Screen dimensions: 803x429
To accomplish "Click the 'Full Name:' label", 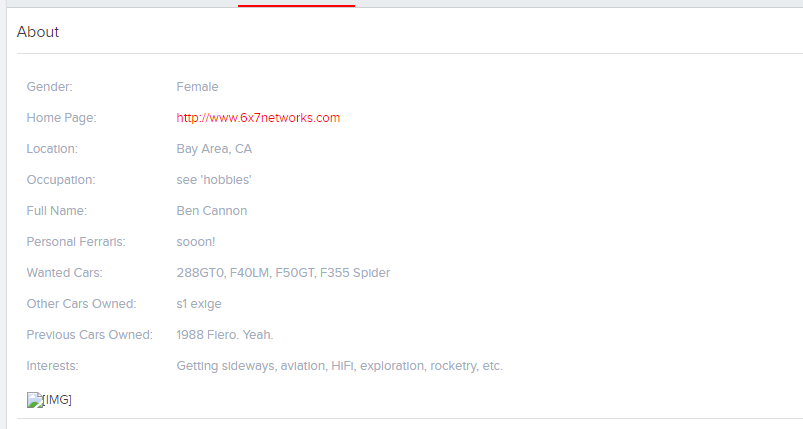I will click(x=57, y=211).
